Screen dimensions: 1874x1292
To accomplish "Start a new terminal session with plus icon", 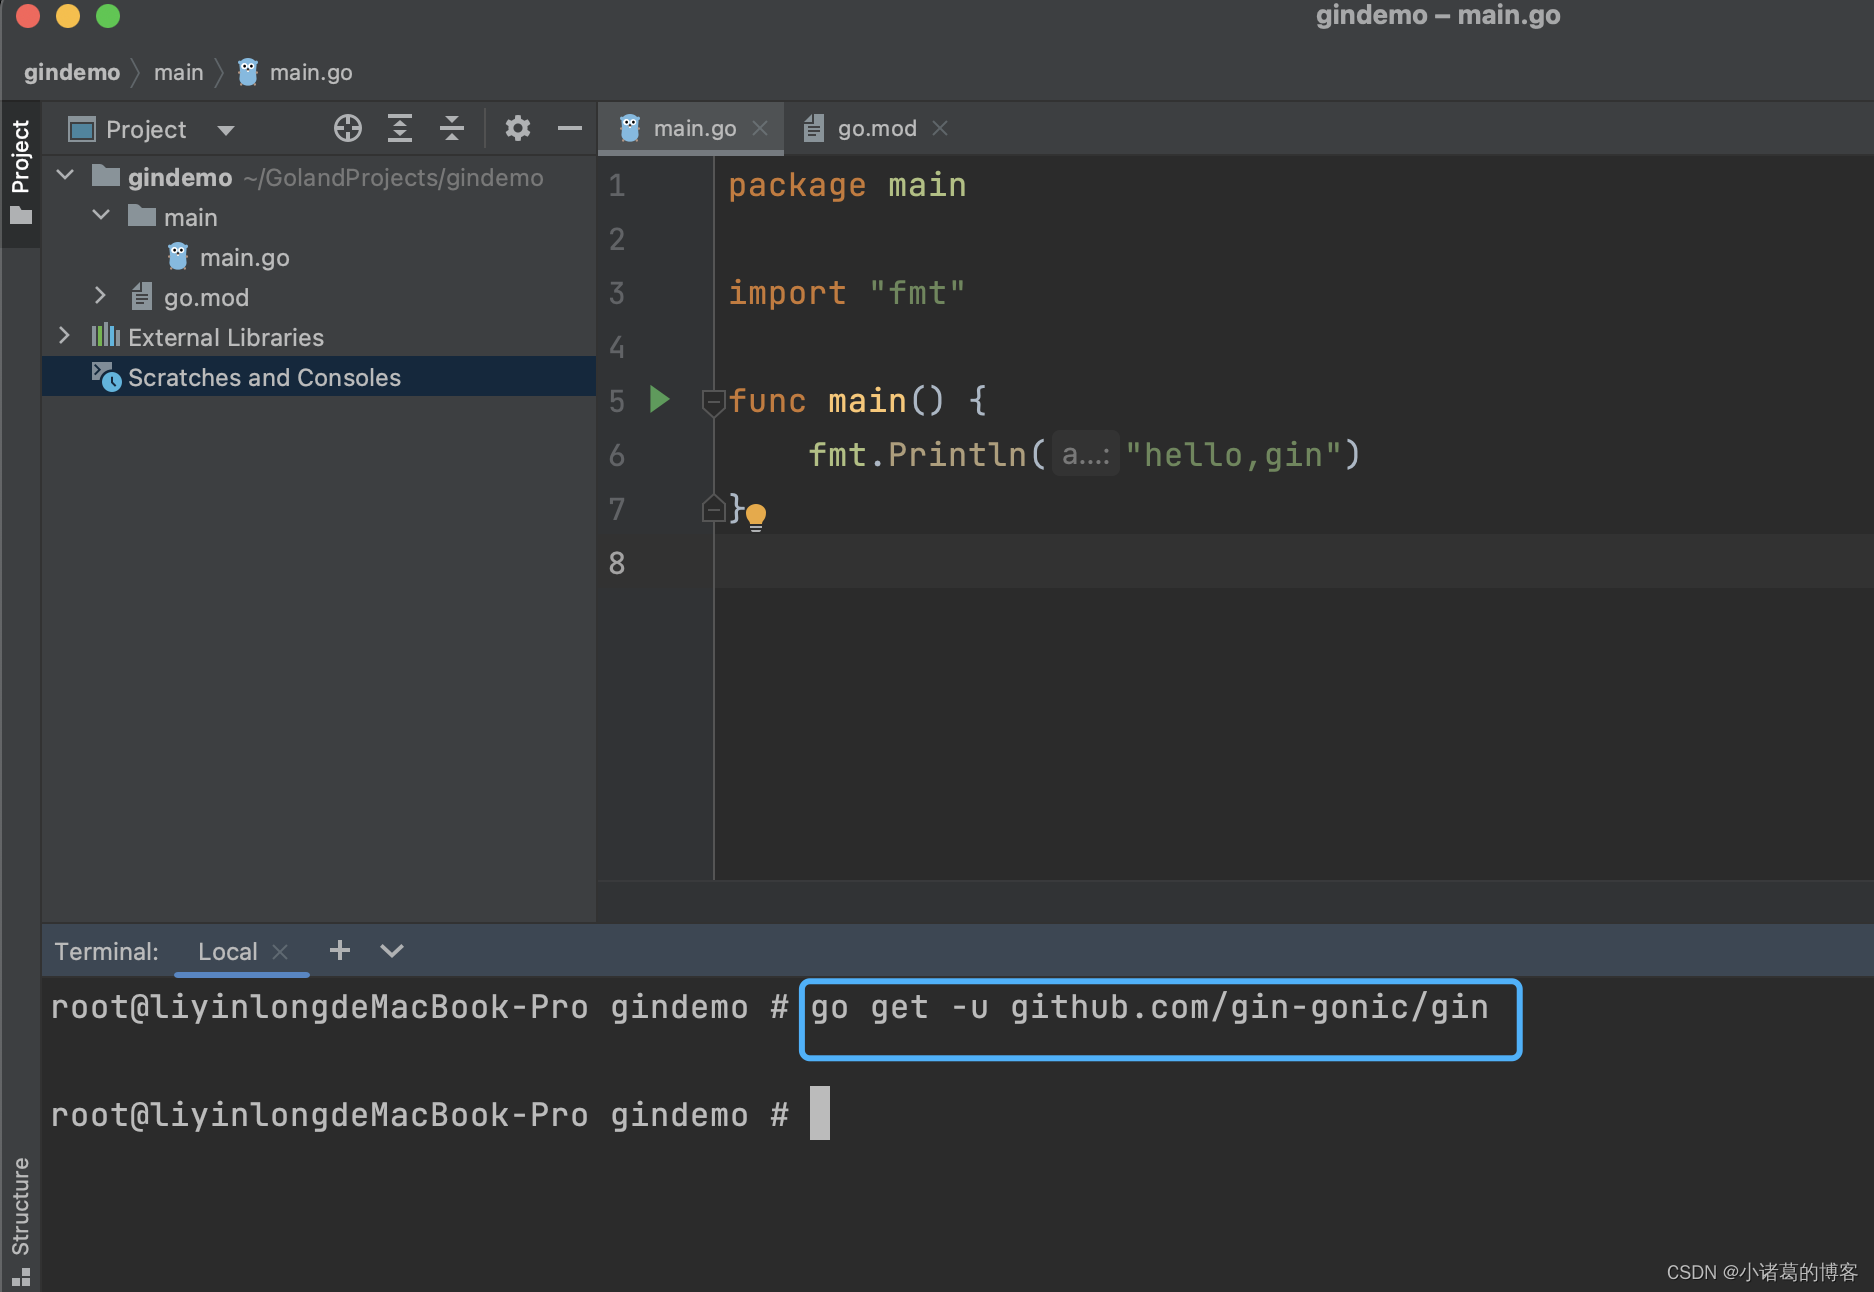I will coord(339,951).
